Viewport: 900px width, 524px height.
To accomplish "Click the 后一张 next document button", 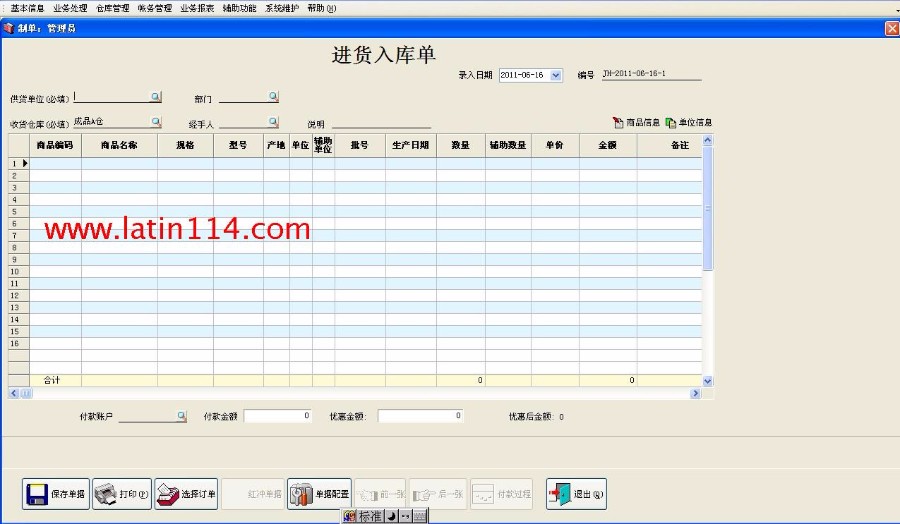I will (438, 494).
